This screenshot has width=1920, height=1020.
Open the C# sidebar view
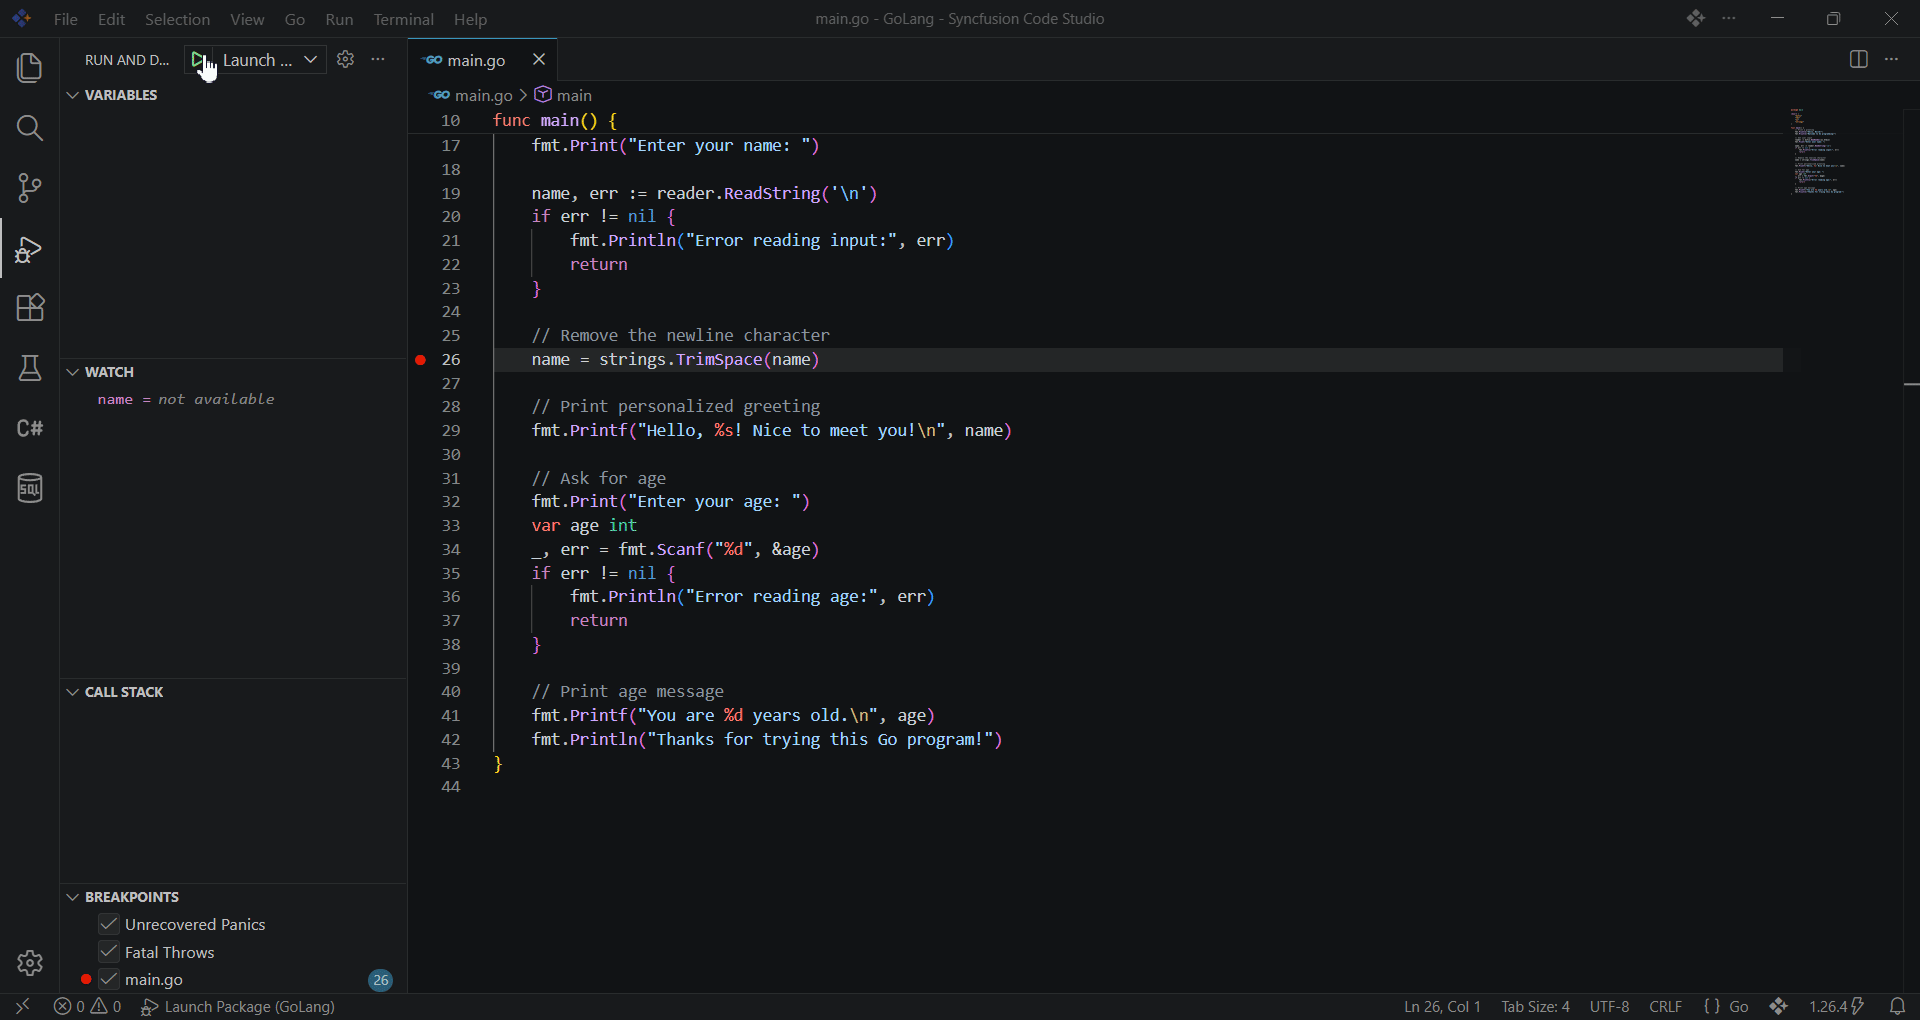30,428
